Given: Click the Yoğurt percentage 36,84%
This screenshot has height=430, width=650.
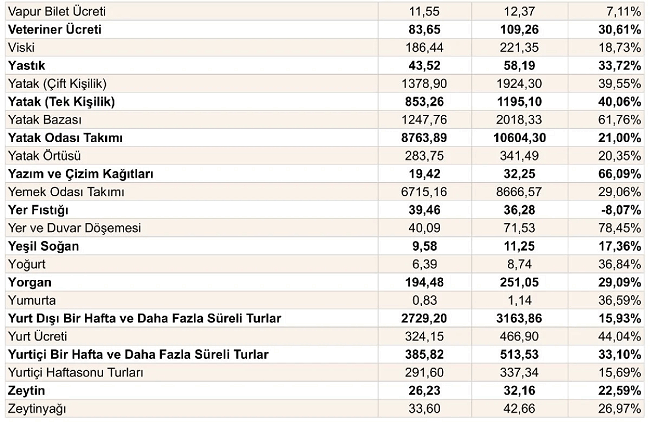Looking at the screenshot, I should click(x=619, y=264).
